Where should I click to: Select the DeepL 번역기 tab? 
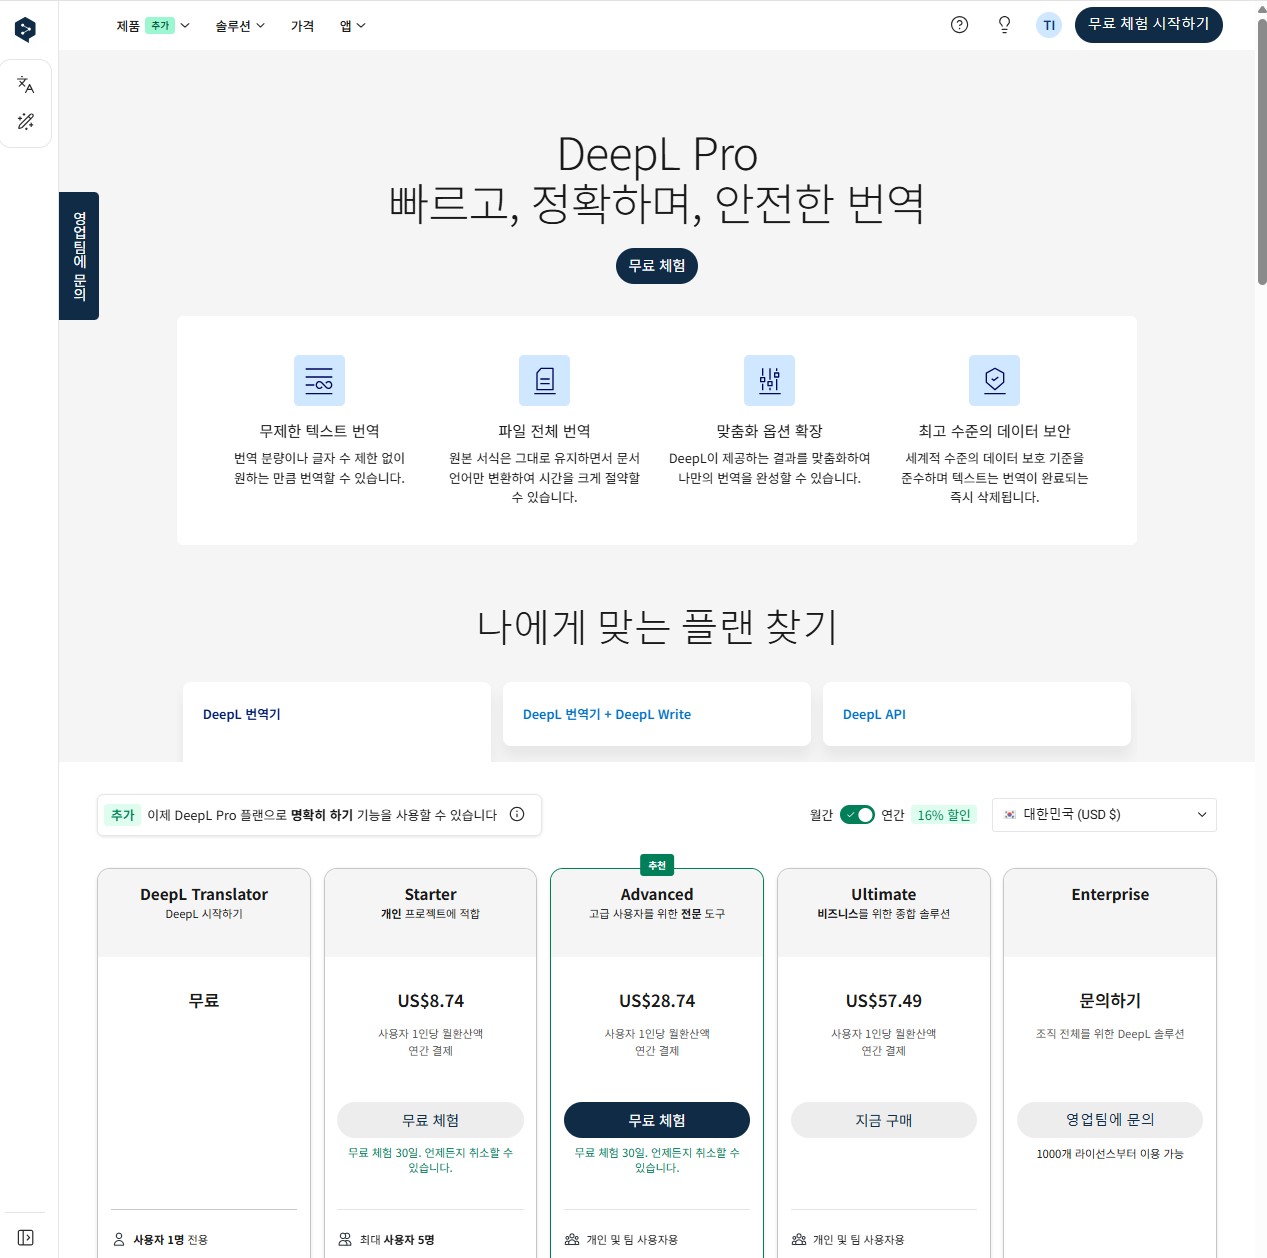pyautogui.click(x=337, y=721)
